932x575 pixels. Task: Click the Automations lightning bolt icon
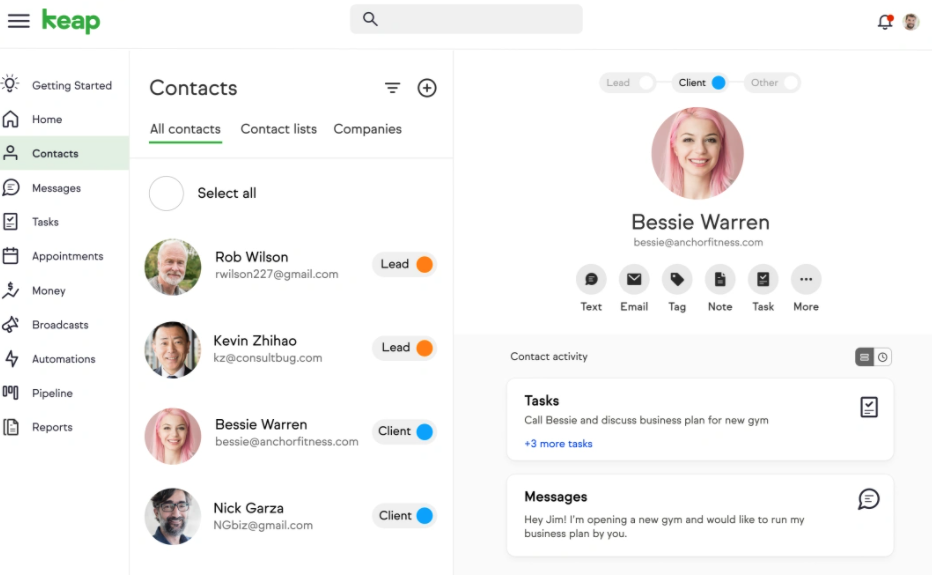(x=11, y=359)
